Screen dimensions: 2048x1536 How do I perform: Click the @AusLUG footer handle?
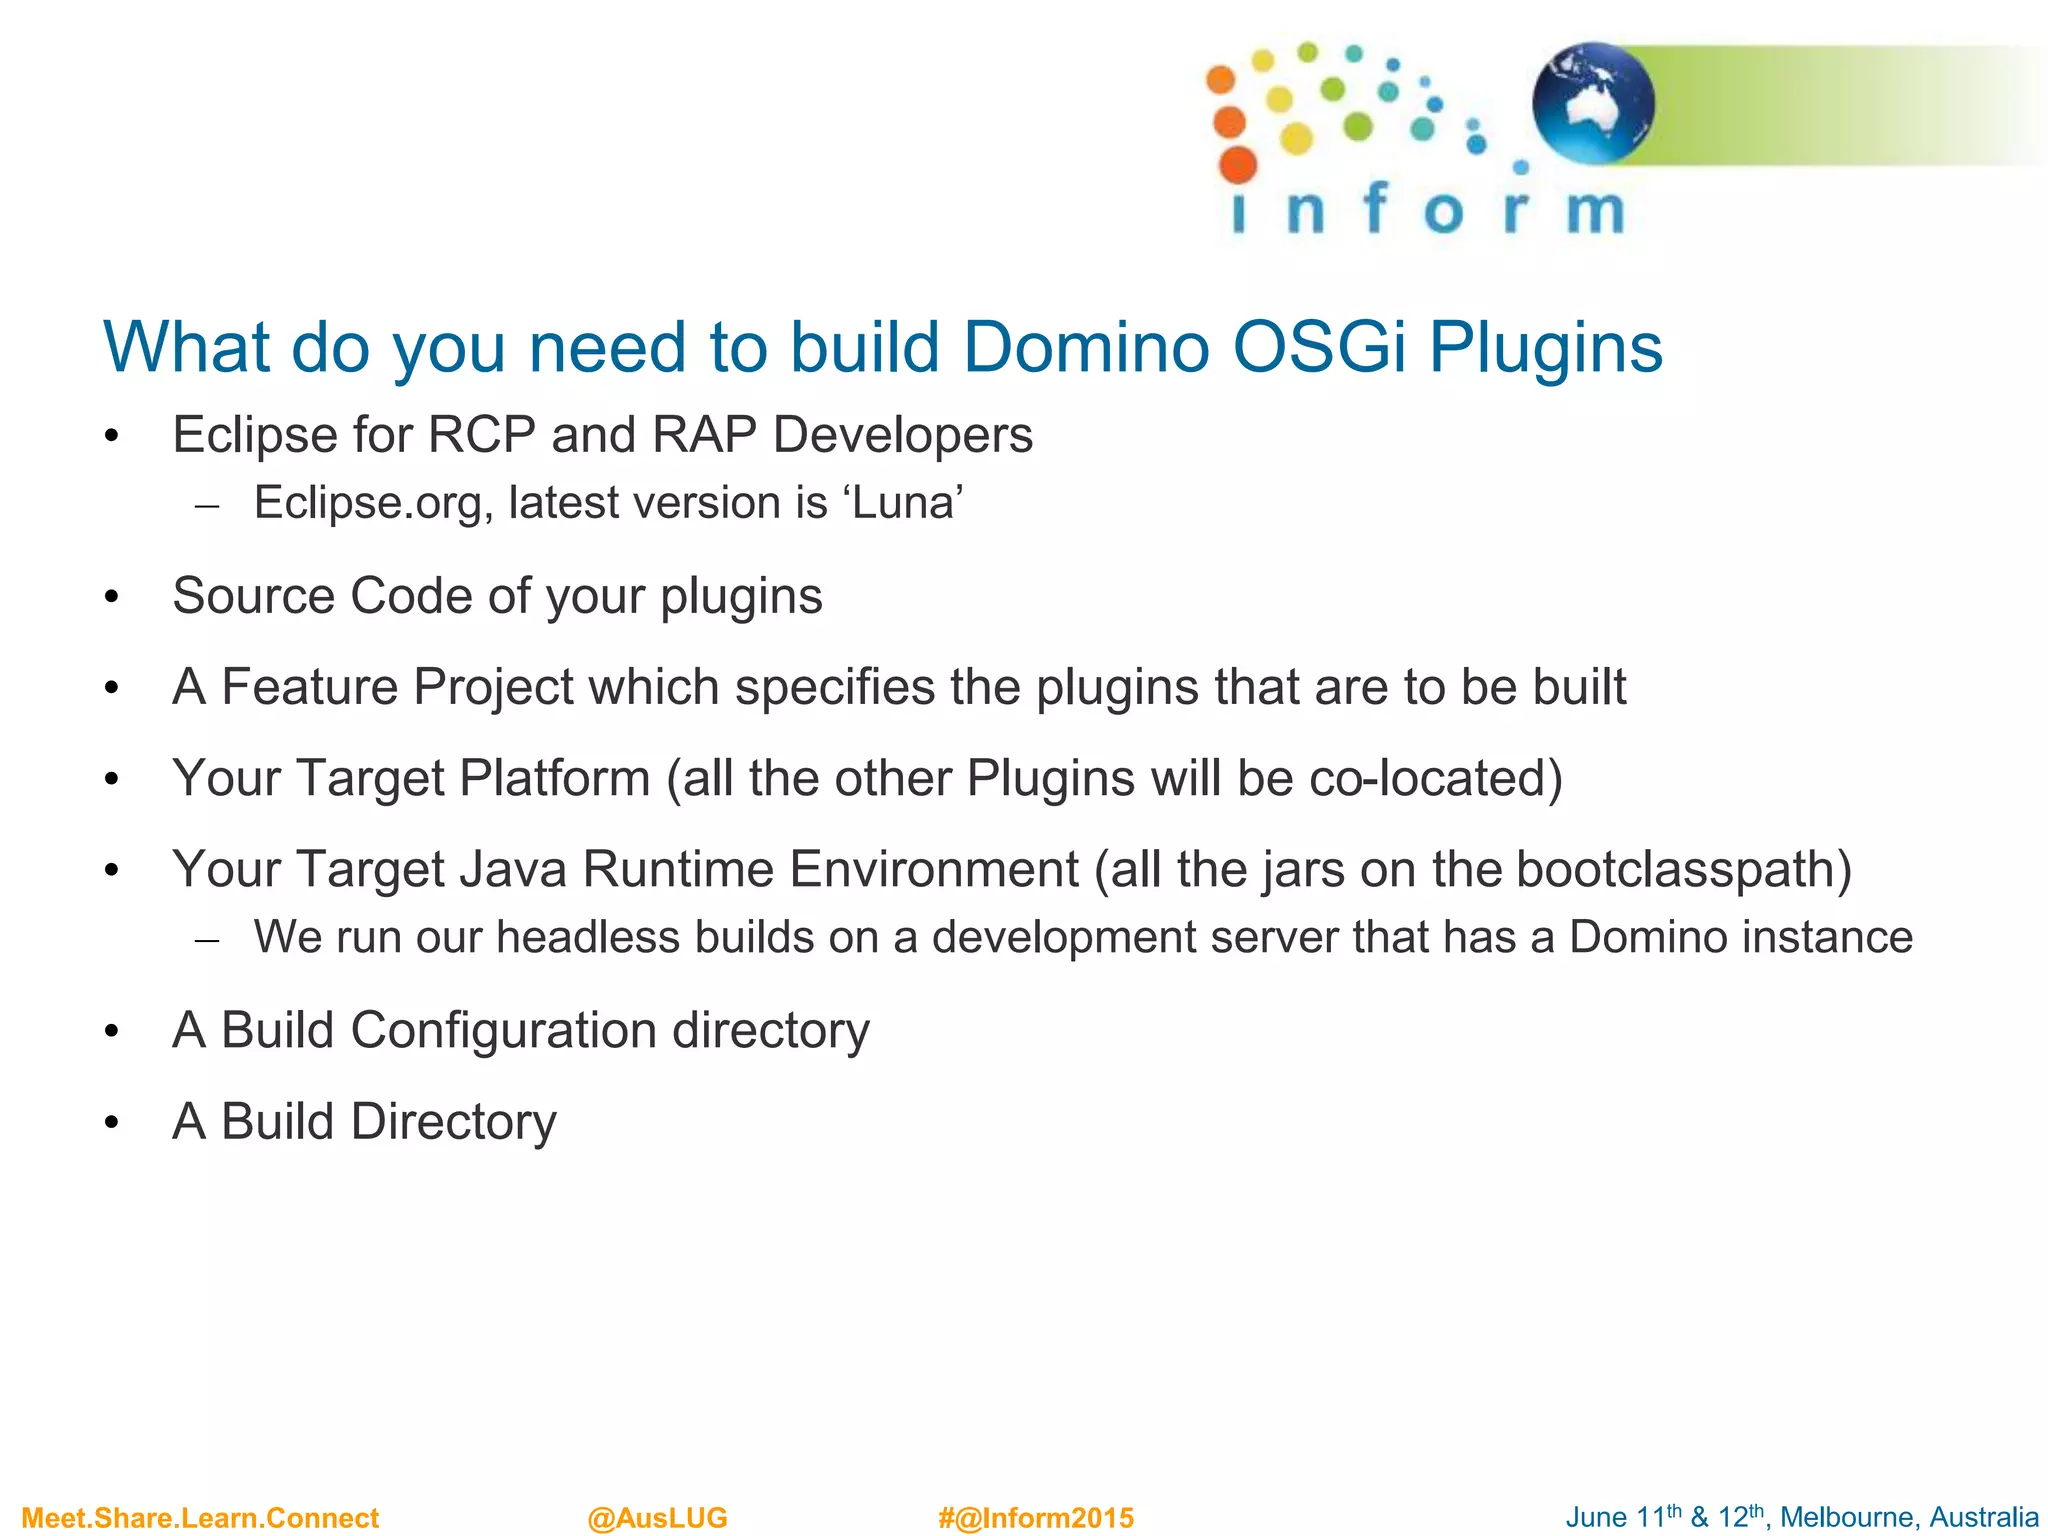[x=657, y=1518]
